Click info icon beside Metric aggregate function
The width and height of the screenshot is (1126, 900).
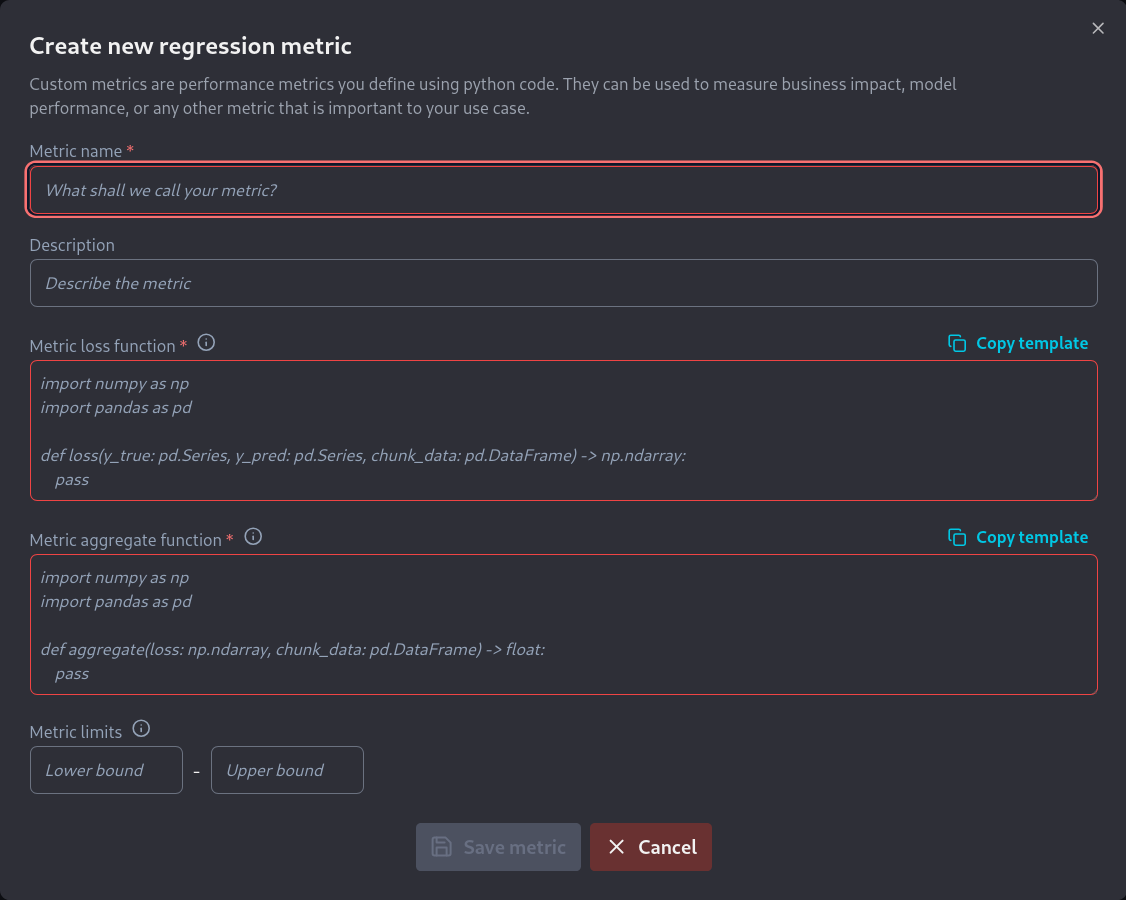[253, 537]
